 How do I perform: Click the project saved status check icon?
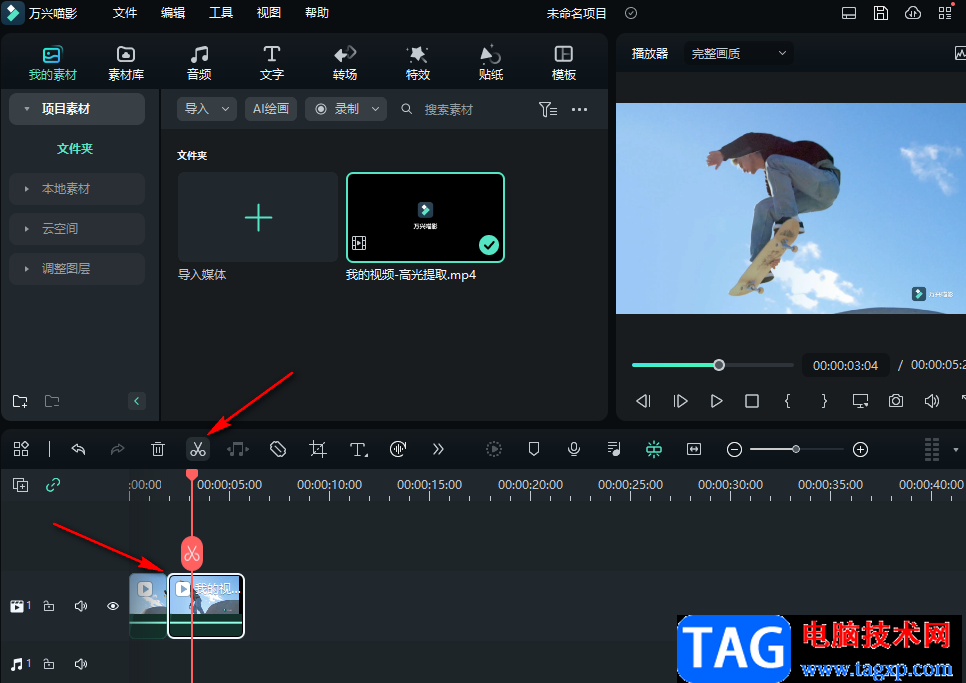pyautogui.click(x=631, y=13)
